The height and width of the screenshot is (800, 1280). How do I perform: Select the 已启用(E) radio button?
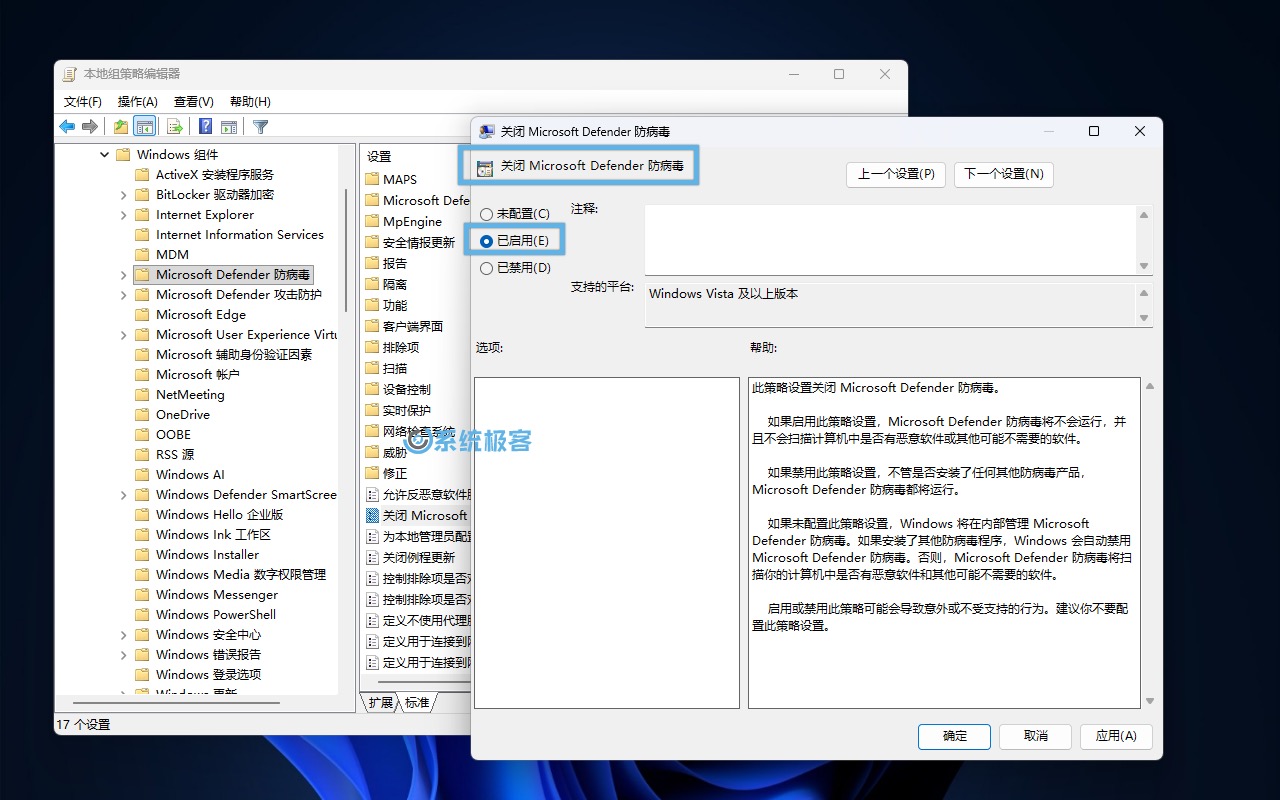(x=486, y=241)
